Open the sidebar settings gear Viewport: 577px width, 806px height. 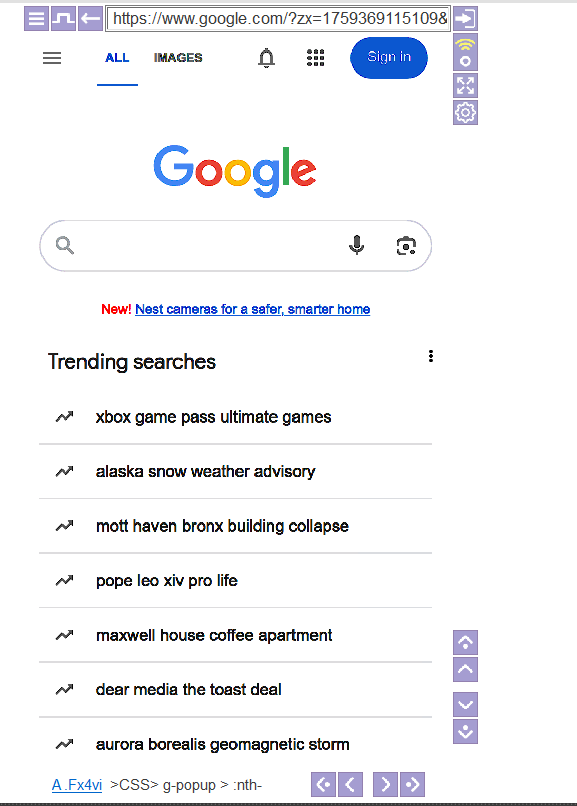click(x=465, y=112)
